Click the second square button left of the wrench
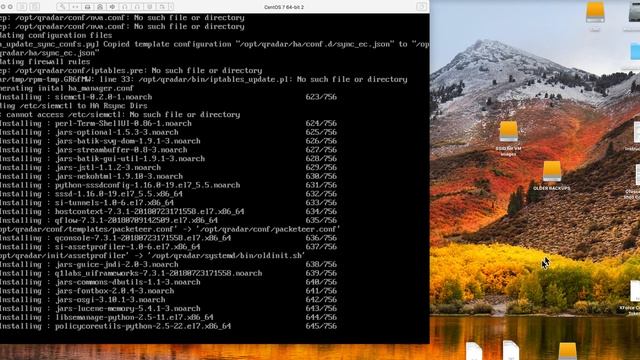 [x=35, y=7]
